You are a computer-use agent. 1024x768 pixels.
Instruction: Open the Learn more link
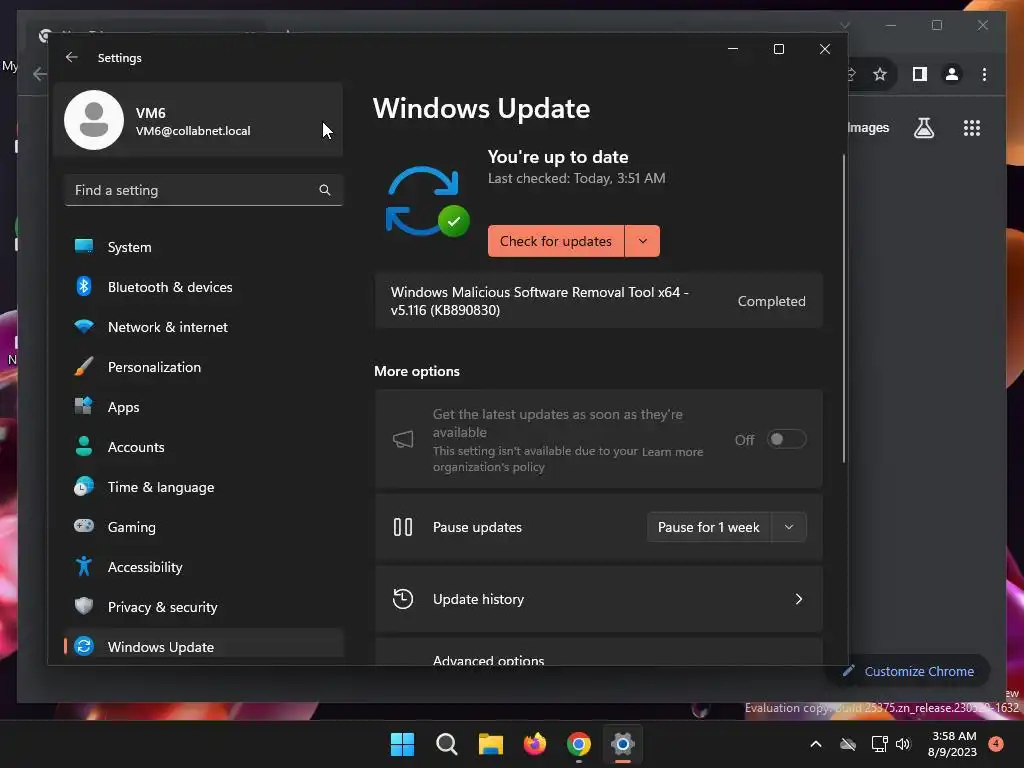(672, 452)
